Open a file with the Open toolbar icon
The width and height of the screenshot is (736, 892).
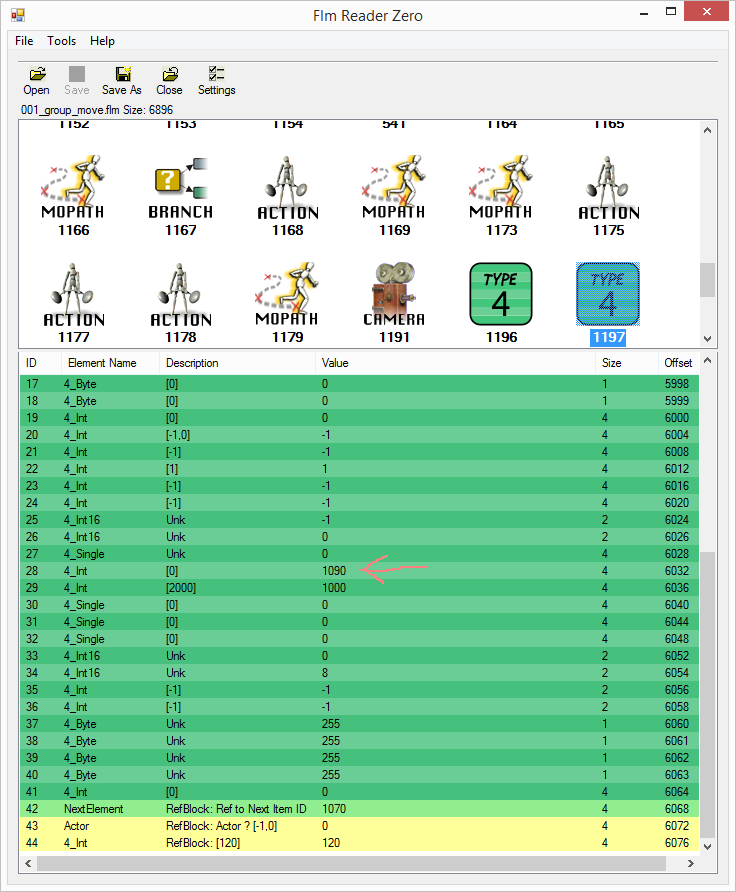point(36,81)
